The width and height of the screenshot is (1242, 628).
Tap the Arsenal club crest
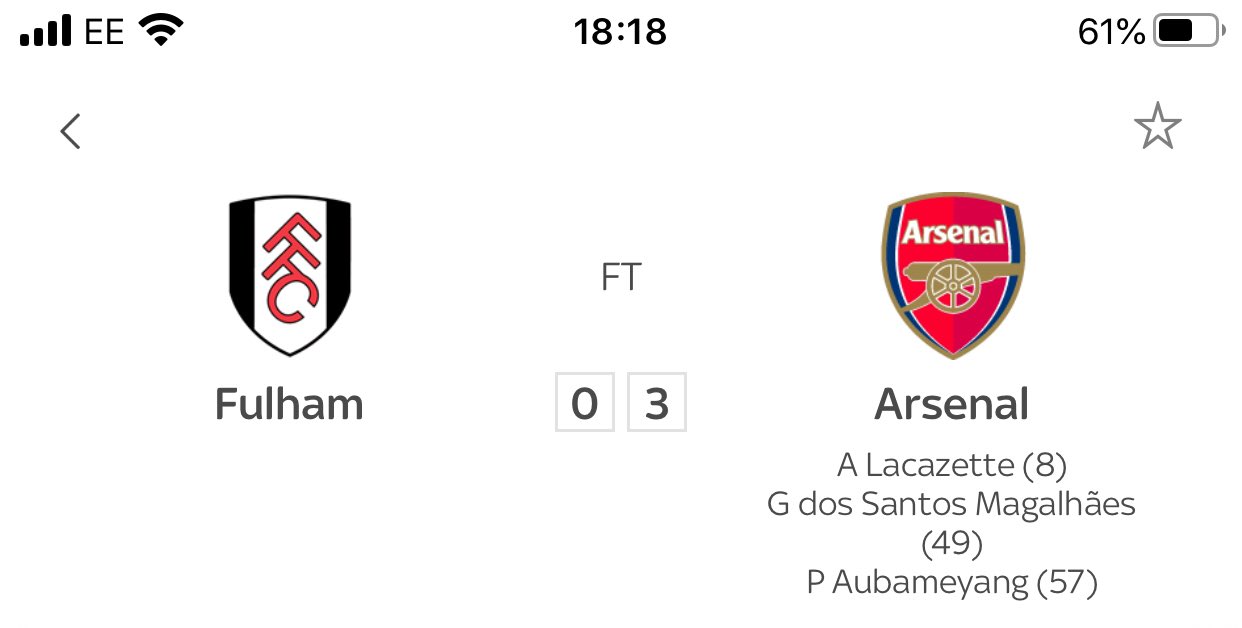[x=952, y=275]
